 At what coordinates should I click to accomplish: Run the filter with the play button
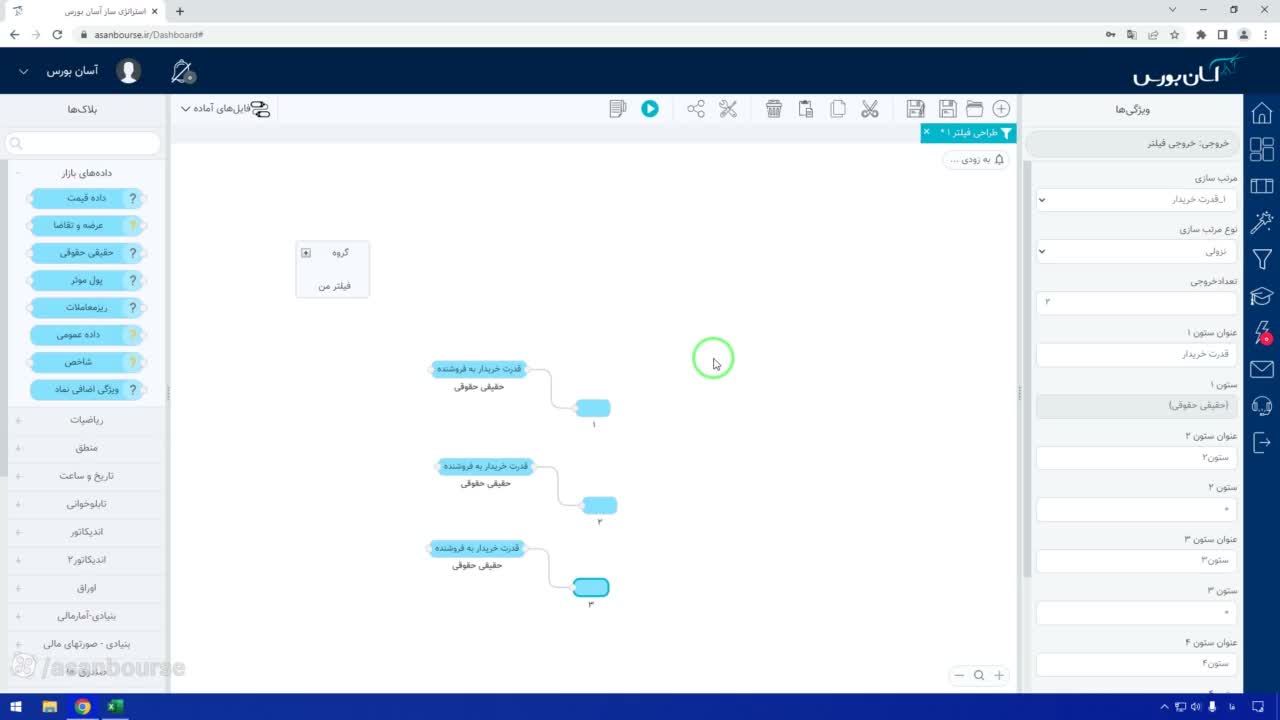(650, 109)
